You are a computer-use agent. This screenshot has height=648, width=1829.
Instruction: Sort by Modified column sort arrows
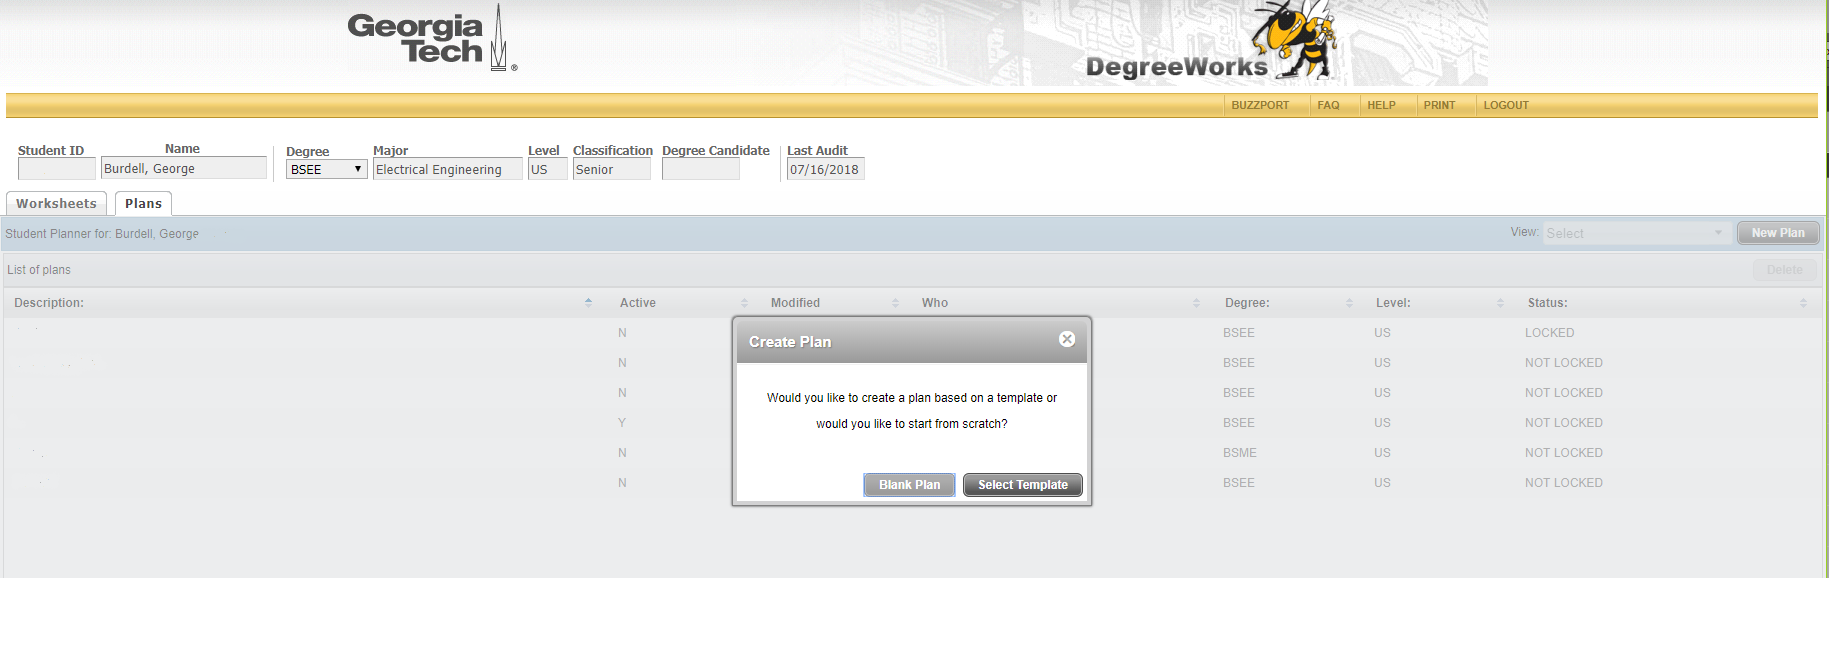pyautogui.click(x=895, y=303)
